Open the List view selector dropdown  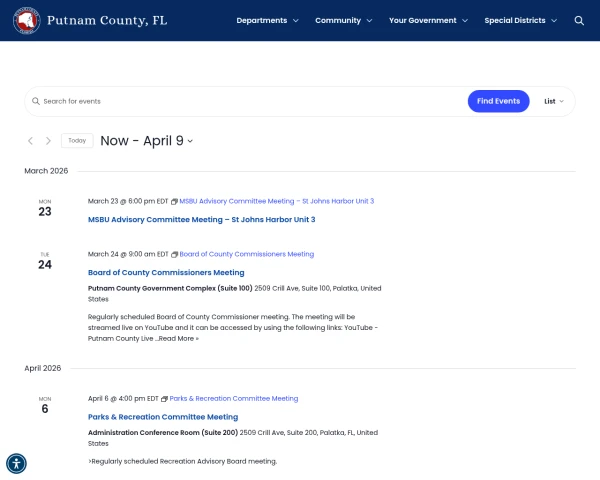553,101
